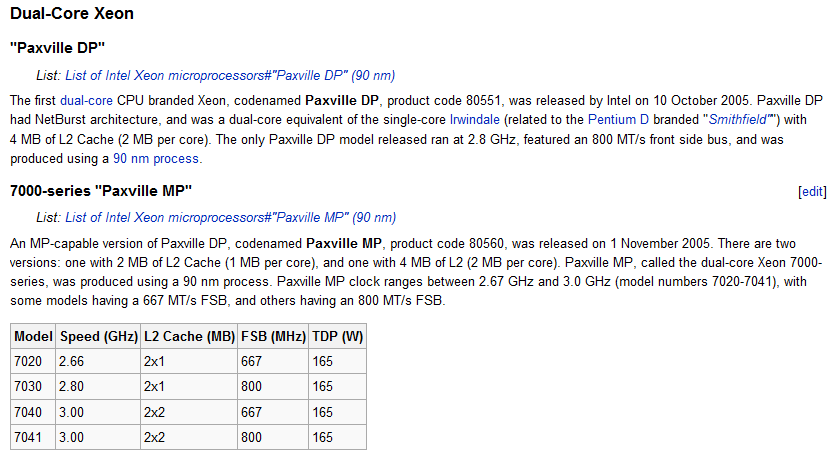Click the Smithfield link
Image resolution: width=837 pixels, height=459 pixels.
[x=741, y=120]
